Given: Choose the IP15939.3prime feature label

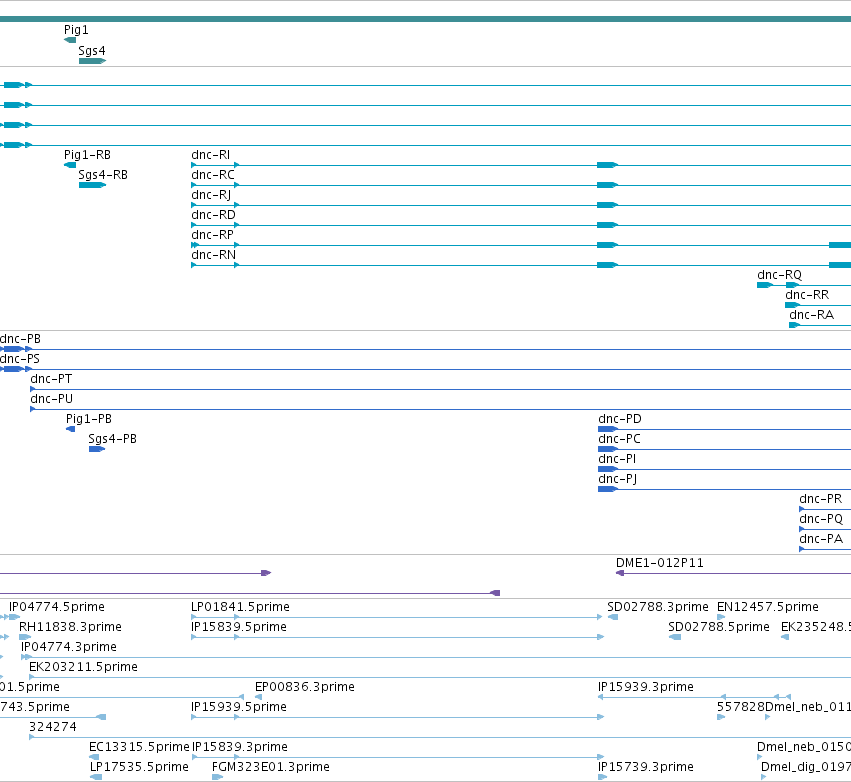Looking at the screenshot, I should (x=646, y=687).
